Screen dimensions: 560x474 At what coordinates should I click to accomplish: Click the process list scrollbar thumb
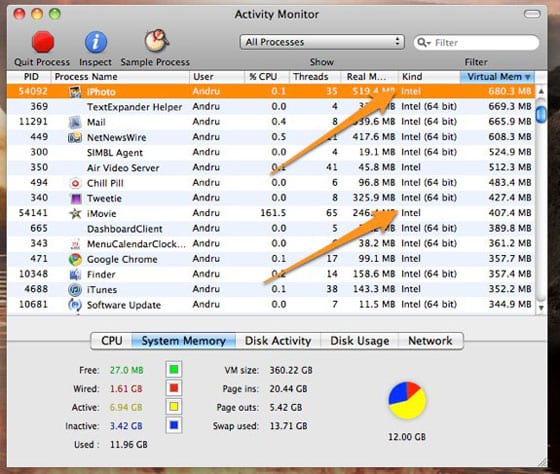coord(541,114)
